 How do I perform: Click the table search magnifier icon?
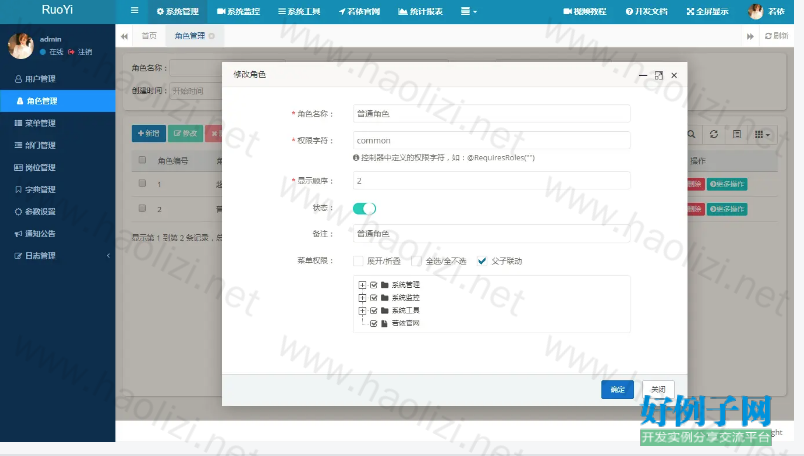691,134
